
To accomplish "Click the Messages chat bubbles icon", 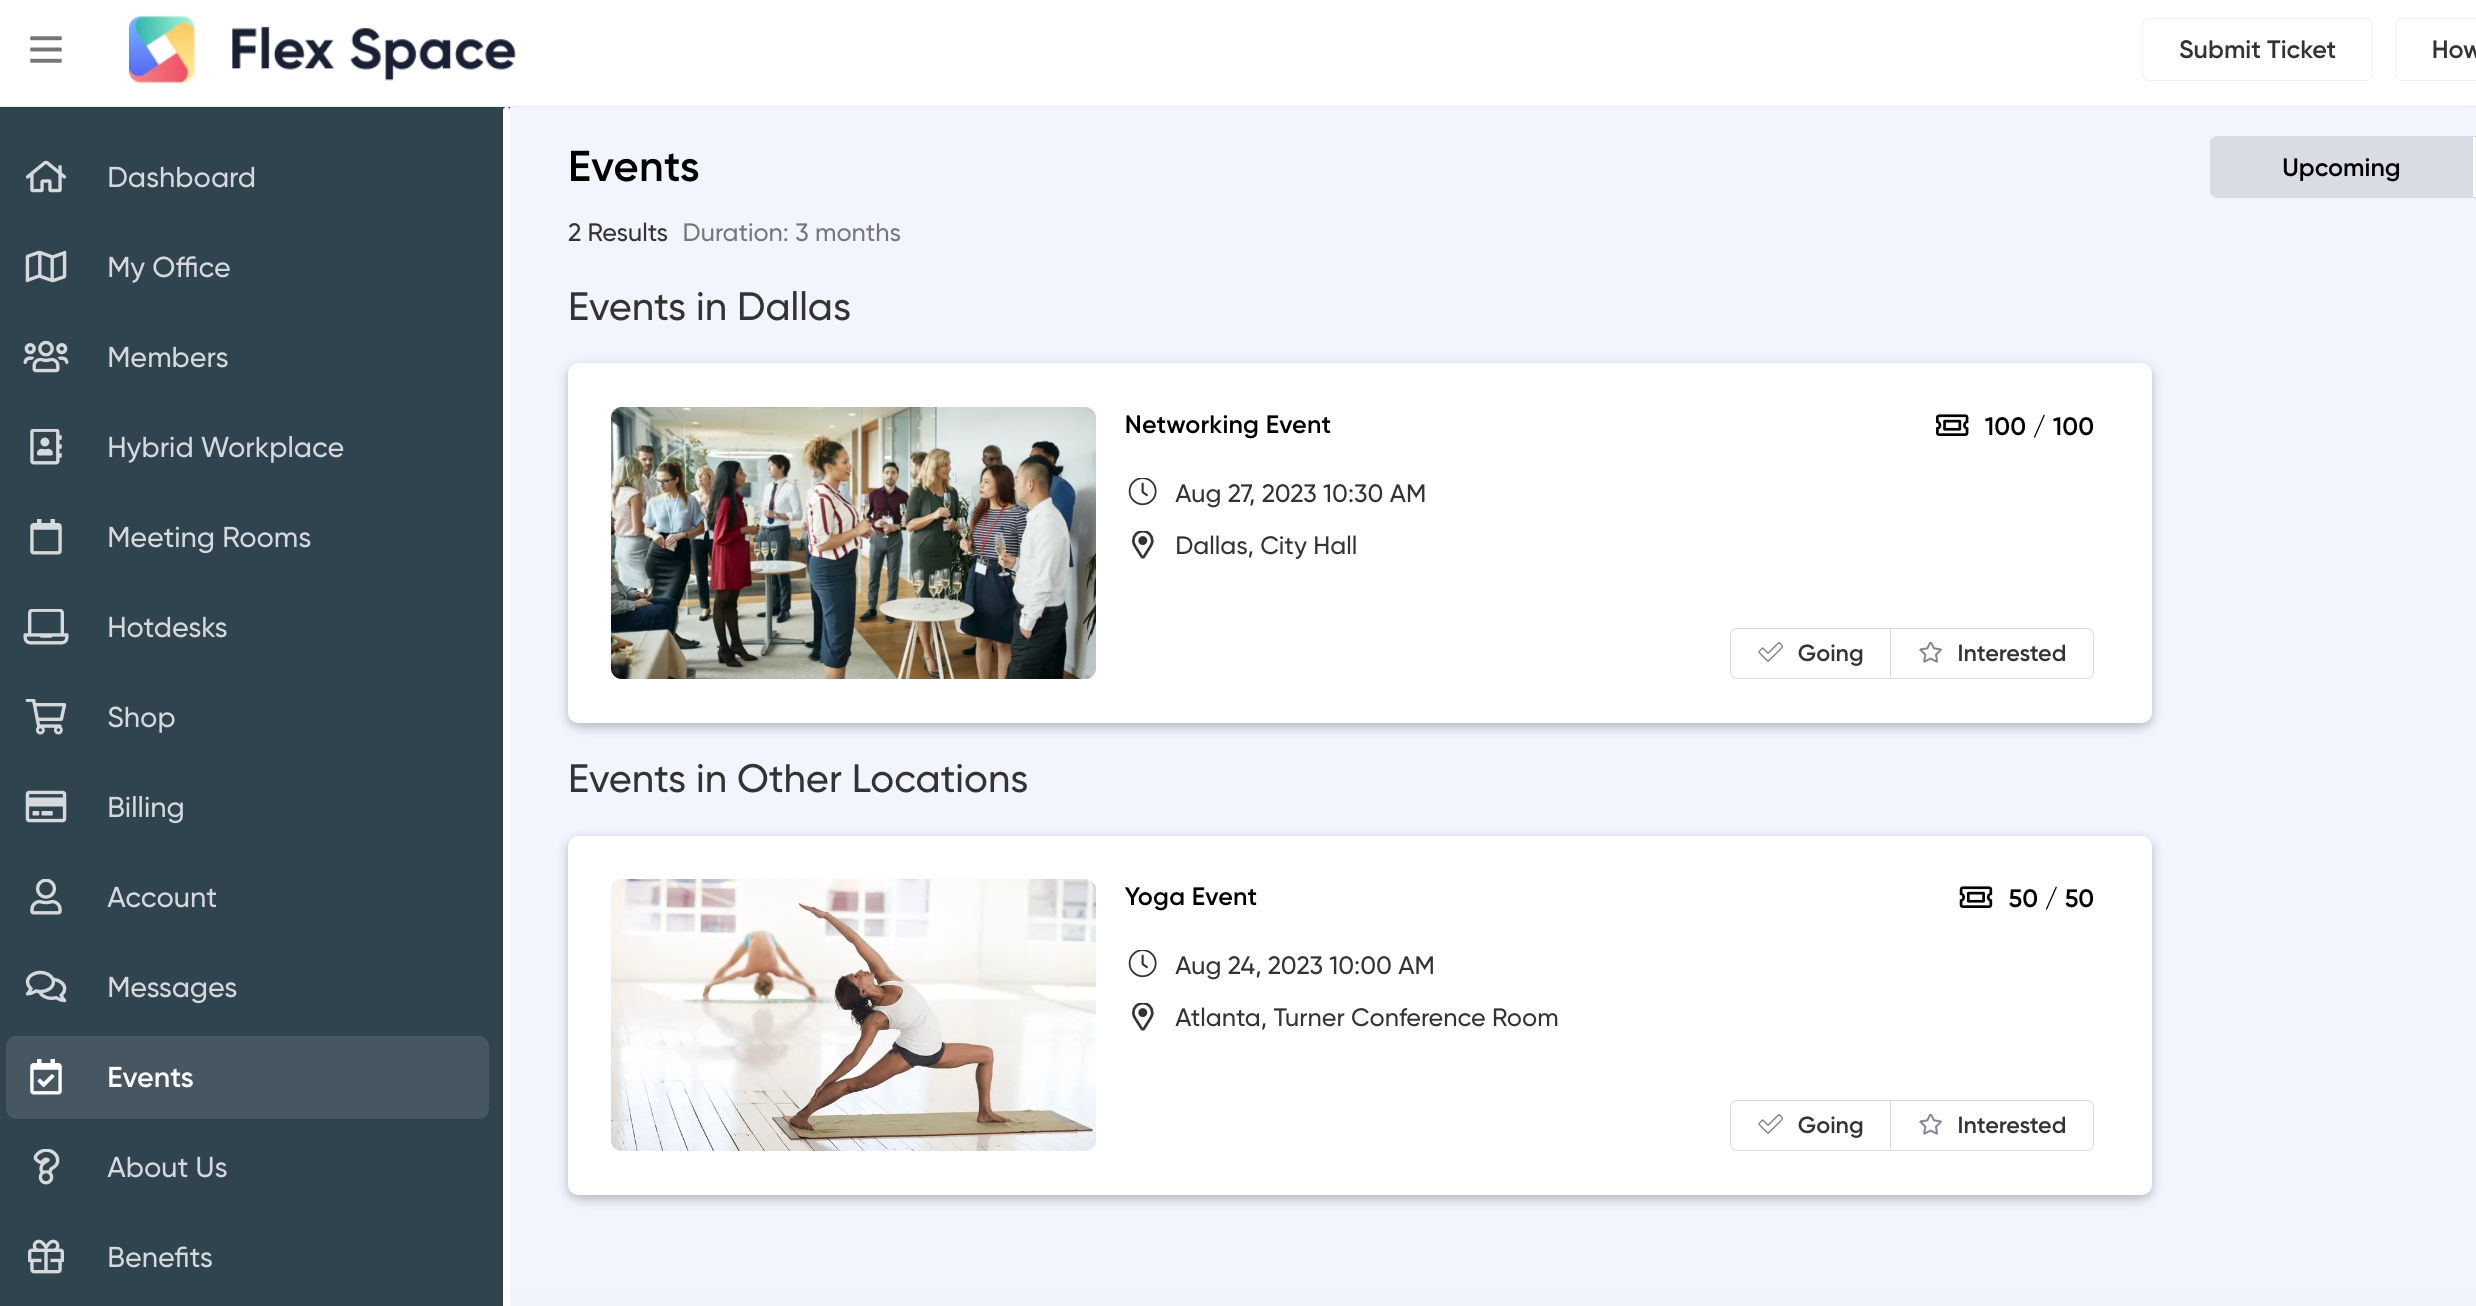I will (46, 987).
